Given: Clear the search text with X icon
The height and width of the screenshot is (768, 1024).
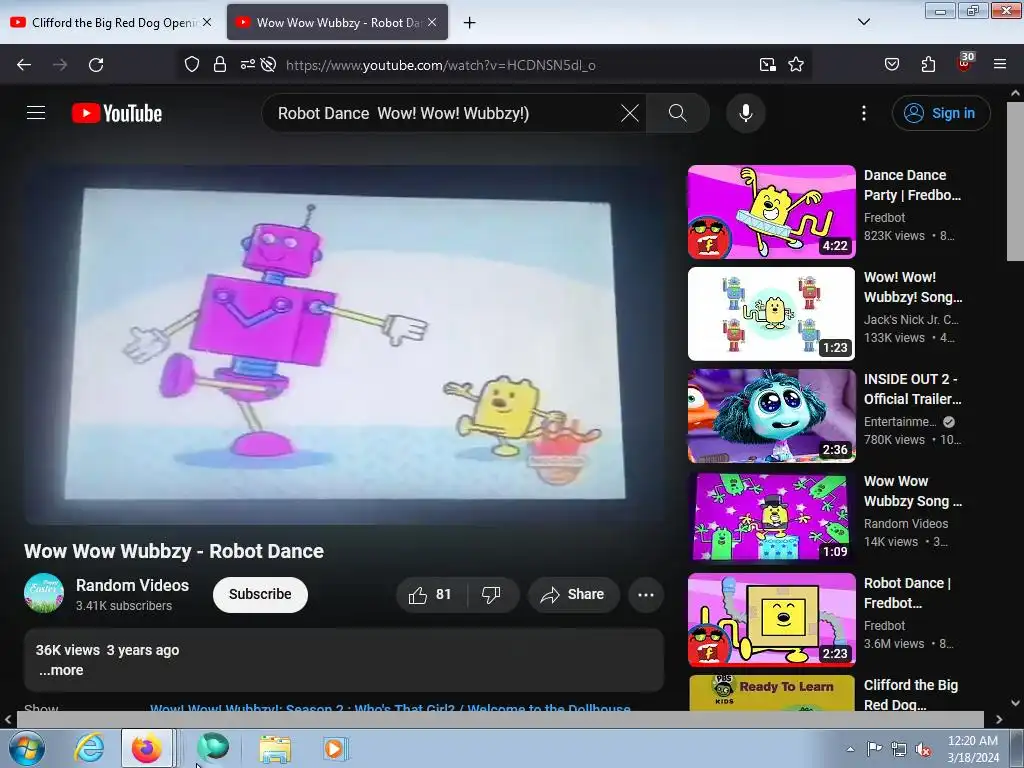Looking at the screenshot, I should 630,113.
